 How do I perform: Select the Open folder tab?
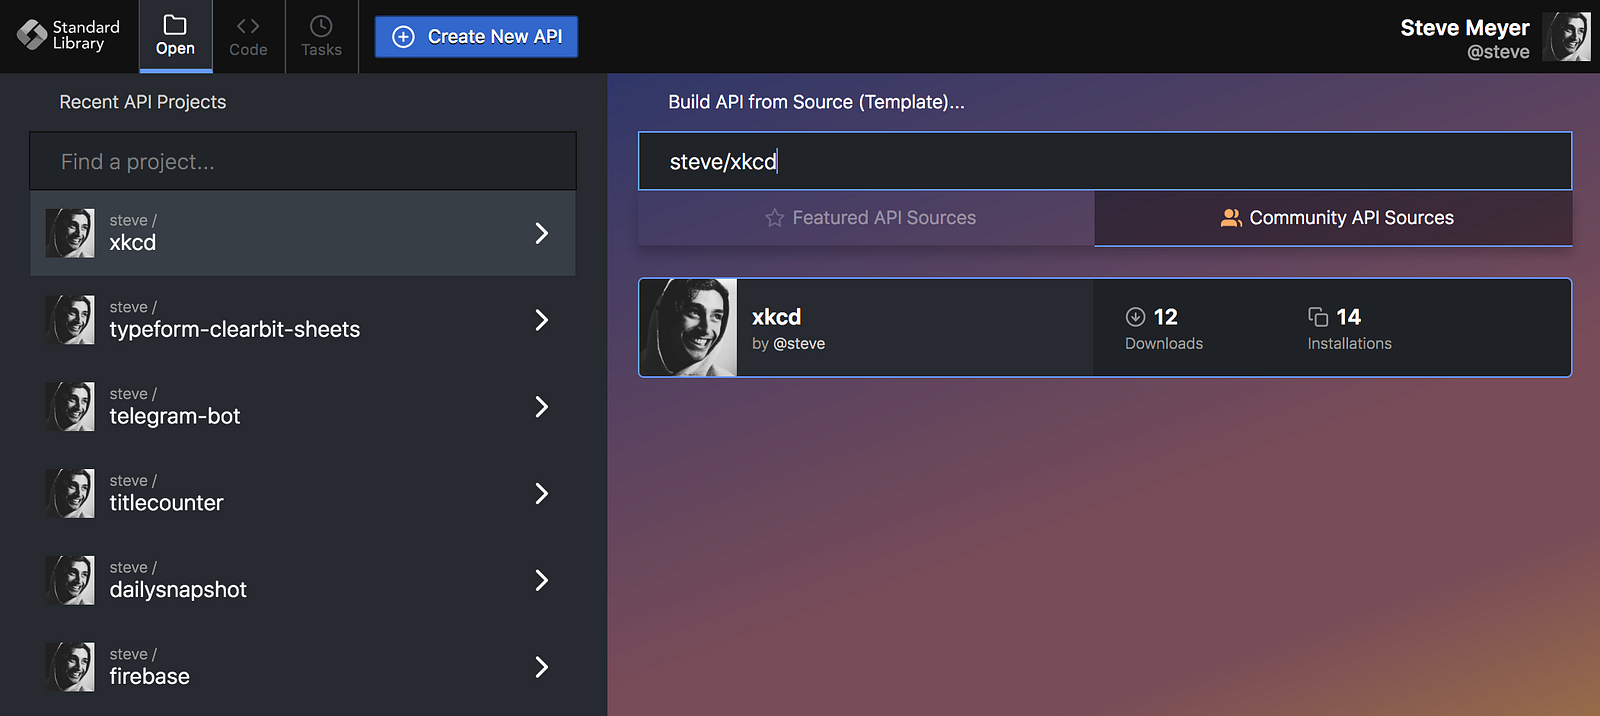(x=175, y=36)
